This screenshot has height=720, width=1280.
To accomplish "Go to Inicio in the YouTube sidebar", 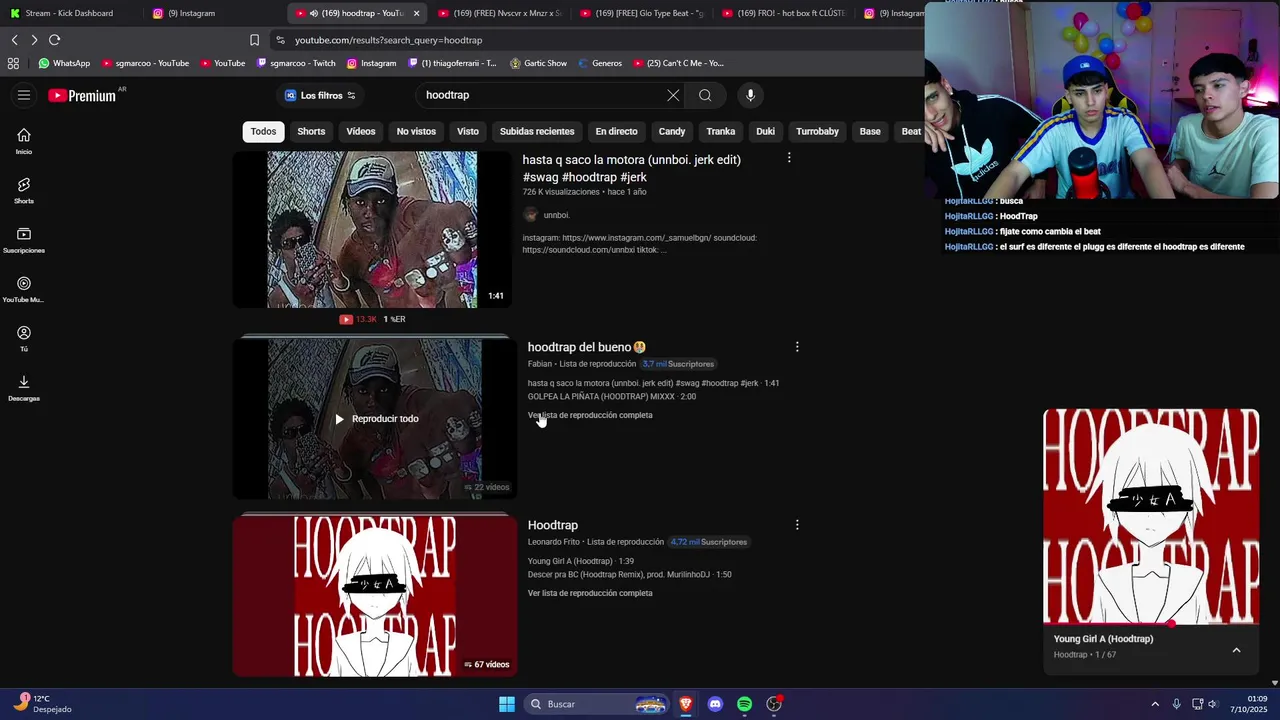I will pos(24,141).
